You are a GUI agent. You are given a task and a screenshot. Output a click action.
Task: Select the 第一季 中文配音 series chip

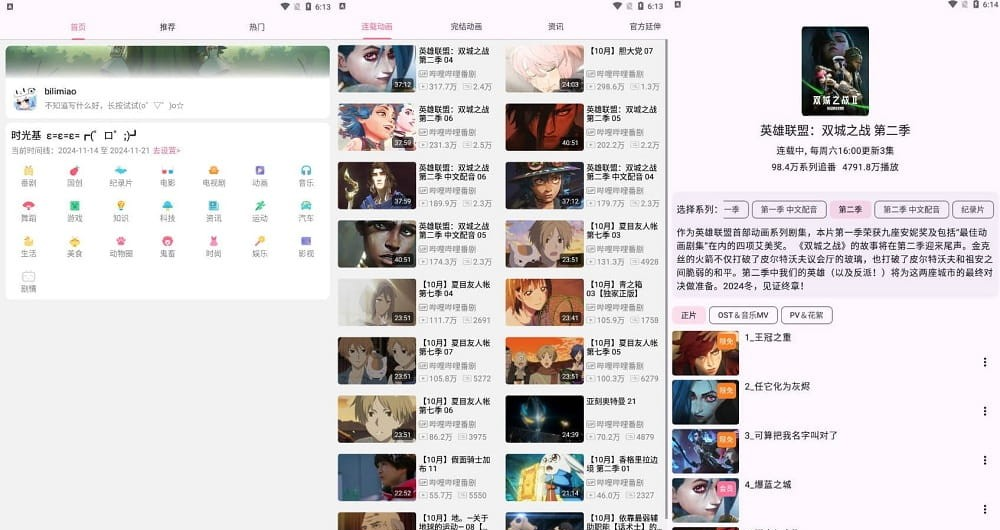(789, 209)
